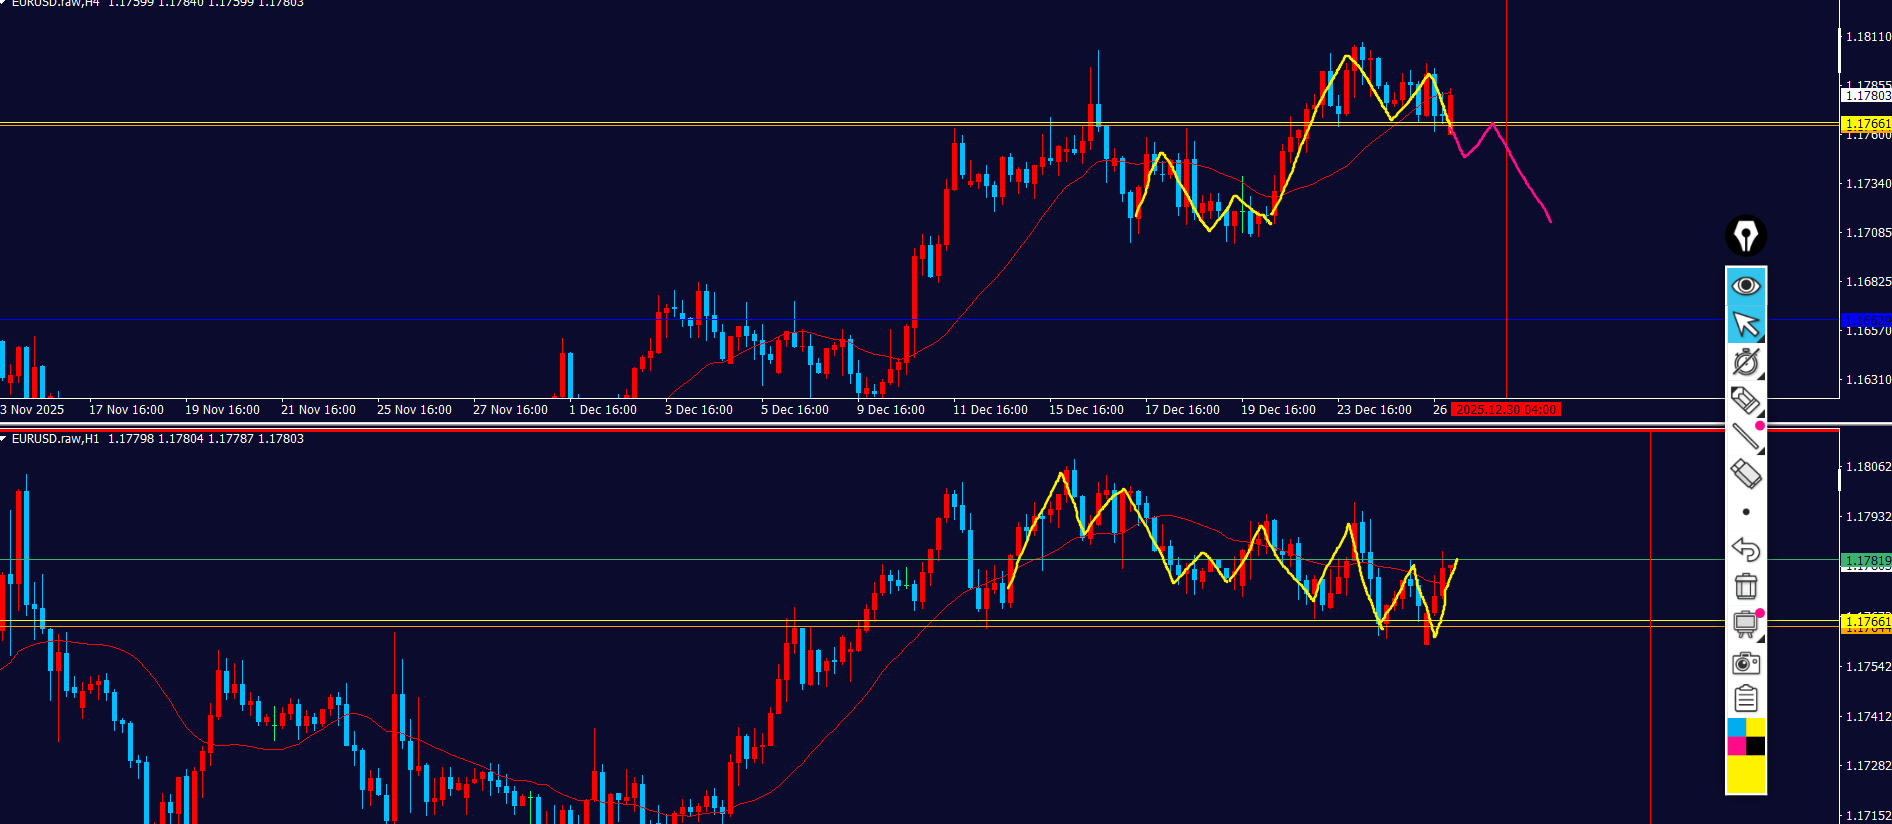Expand the EURUSD.raw,H1 chart title arrow
1892x824 pixels.
4,439
